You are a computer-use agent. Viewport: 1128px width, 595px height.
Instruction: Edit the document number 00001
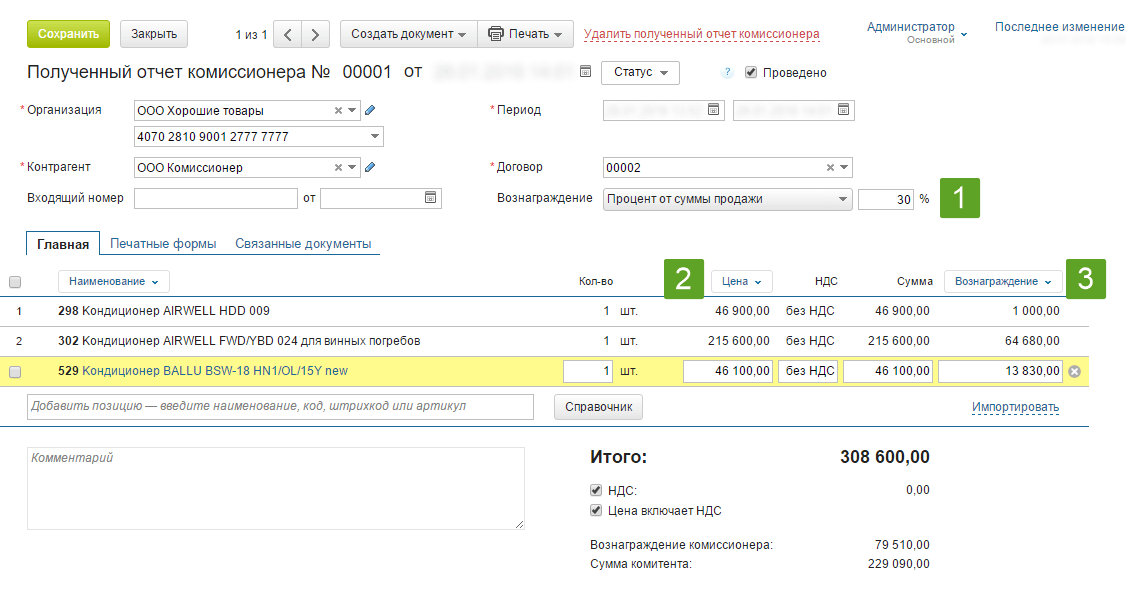[x=367, y=72]
